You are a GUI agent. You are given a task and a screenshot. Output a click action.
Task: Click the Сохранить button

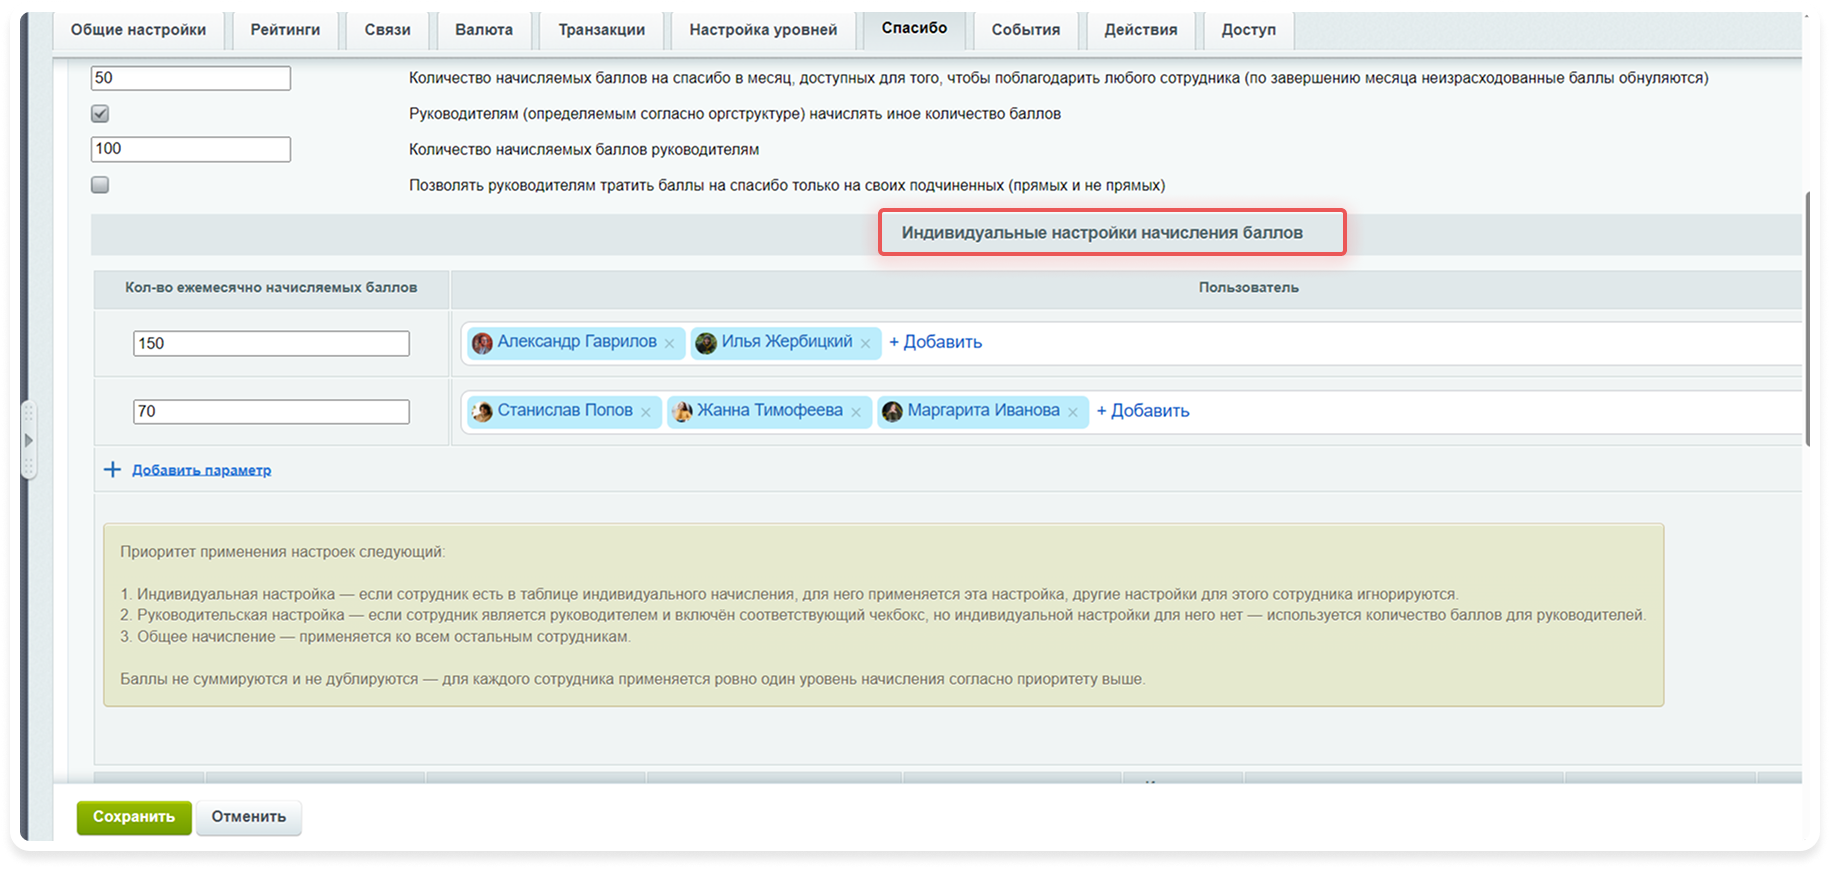(134, 817)
